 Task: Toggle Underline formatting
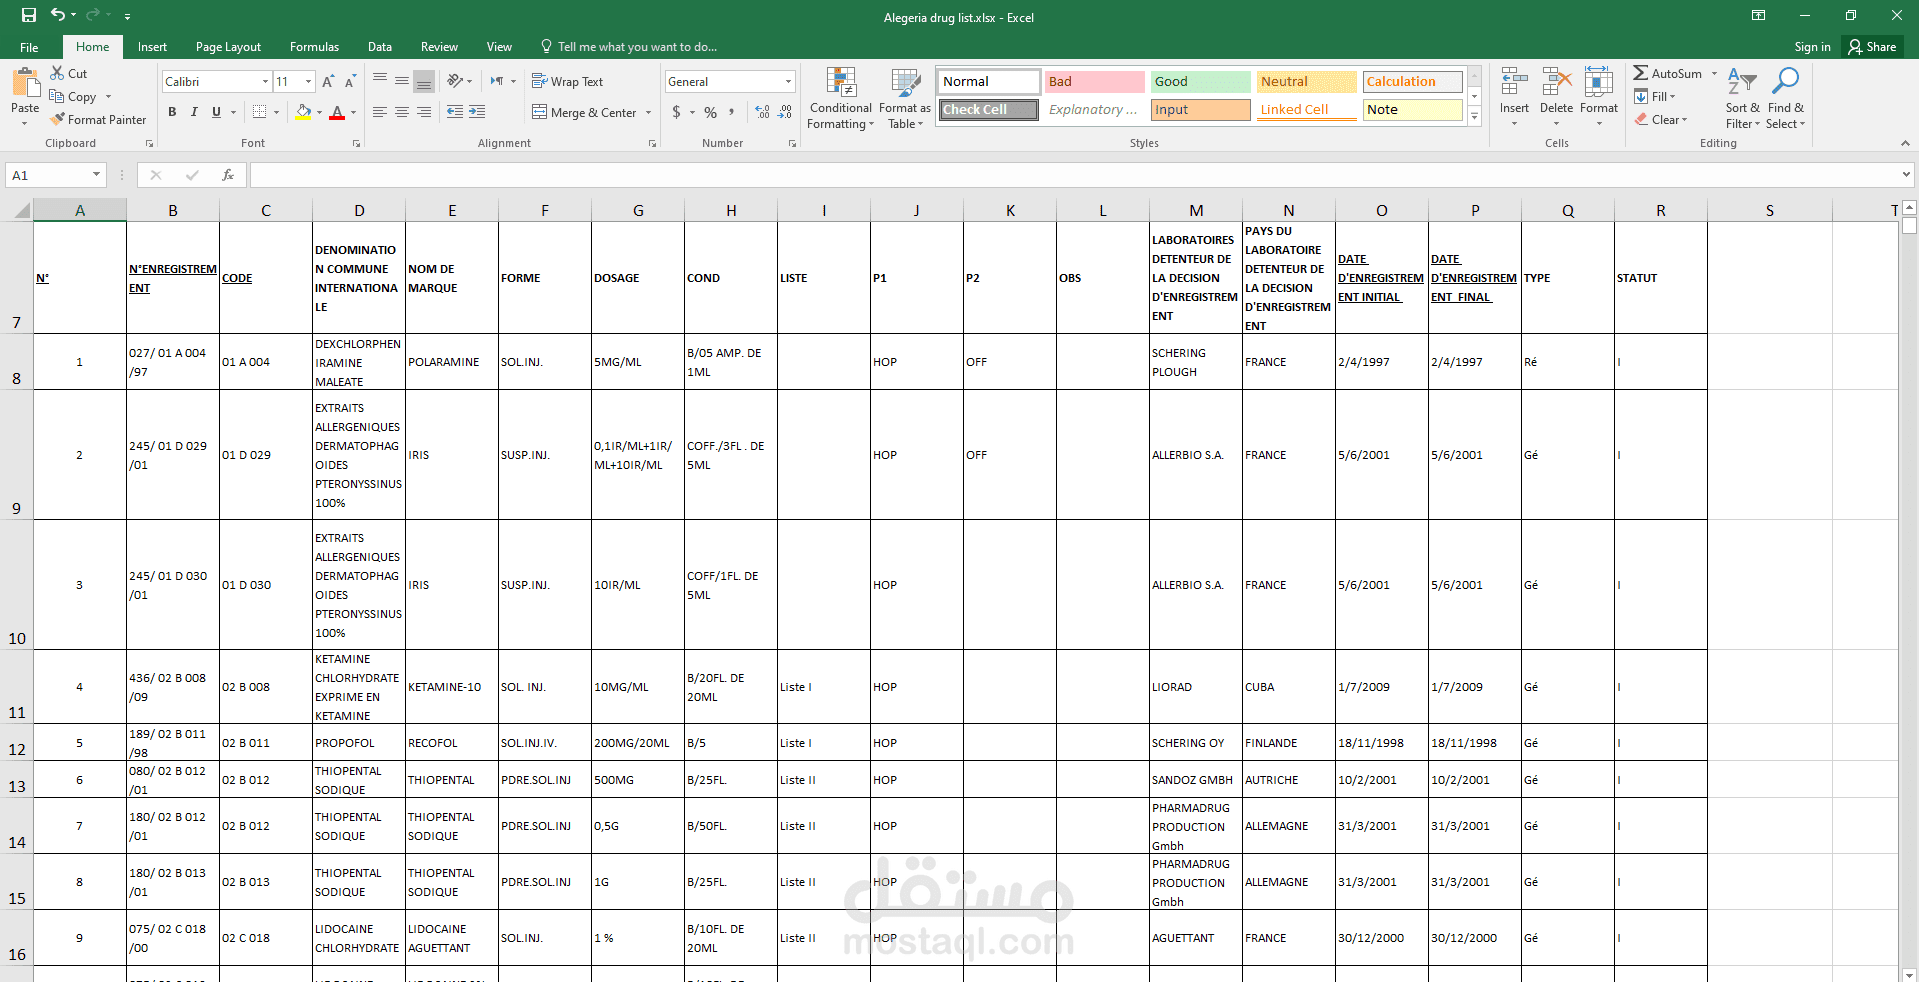coord(216,112)
